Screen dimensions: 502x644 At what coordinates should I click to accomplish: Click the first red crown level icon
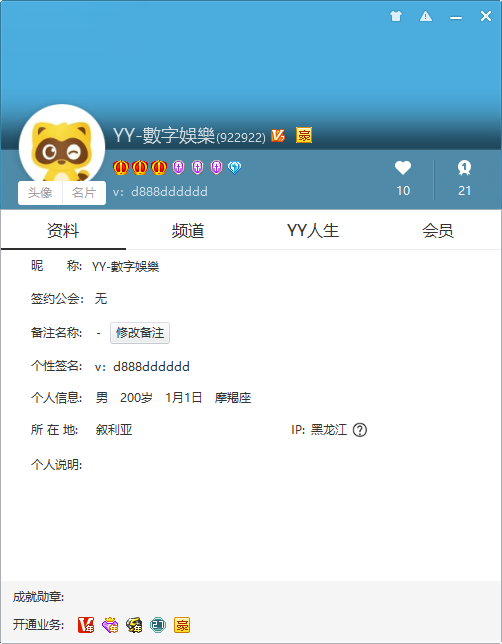[121, 167]
